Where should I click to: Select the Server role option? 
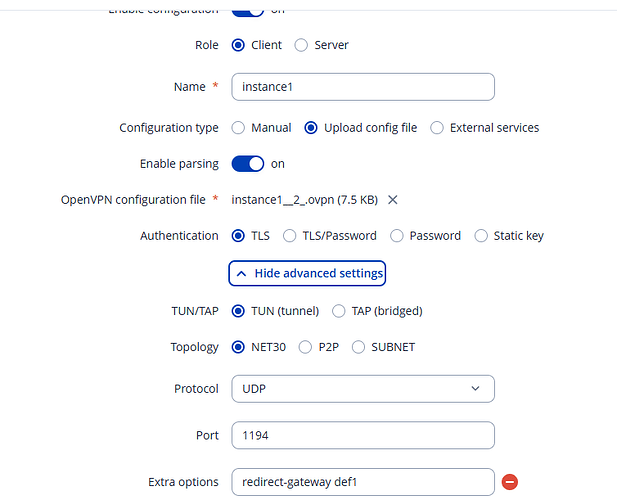click(302, 45)
